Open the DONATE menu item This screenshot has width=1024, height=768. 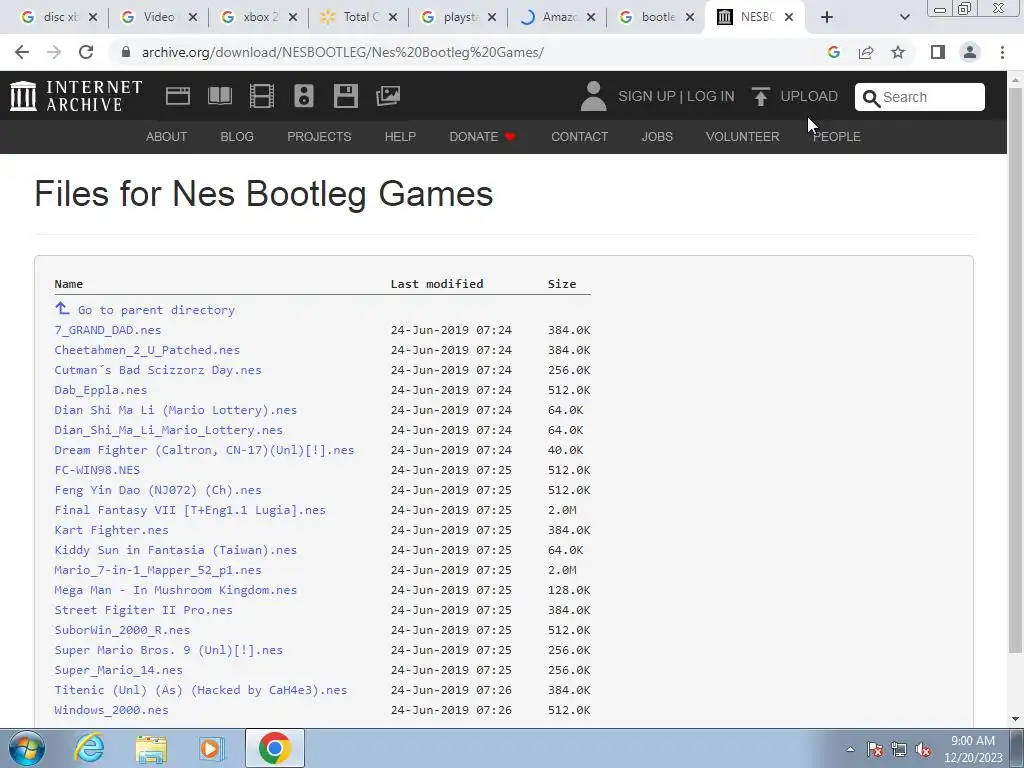coord(482,136)
